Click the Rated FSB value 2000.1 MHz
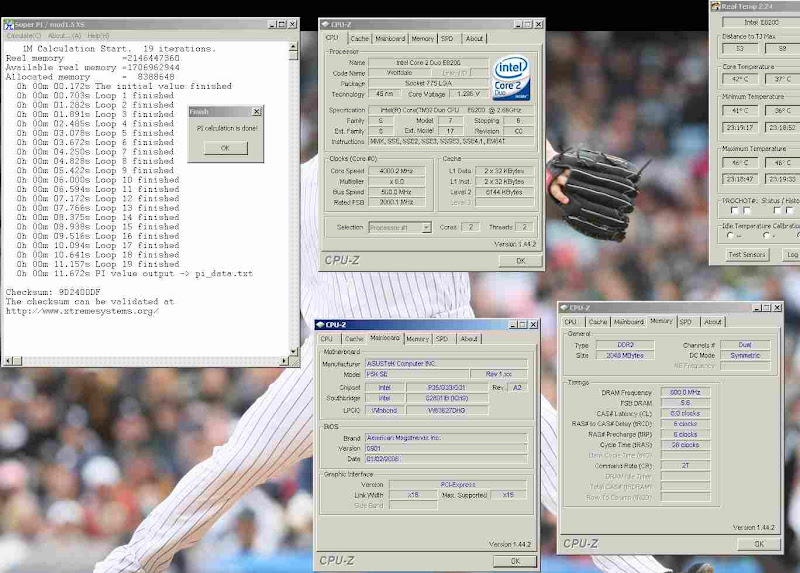The image size is (800, 573). click(396, 202)
